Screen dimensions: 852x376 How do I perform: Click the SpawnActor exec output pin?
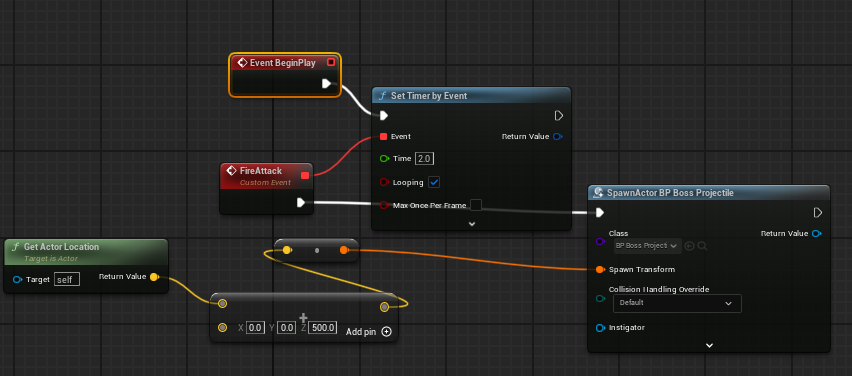pos(818,212)
